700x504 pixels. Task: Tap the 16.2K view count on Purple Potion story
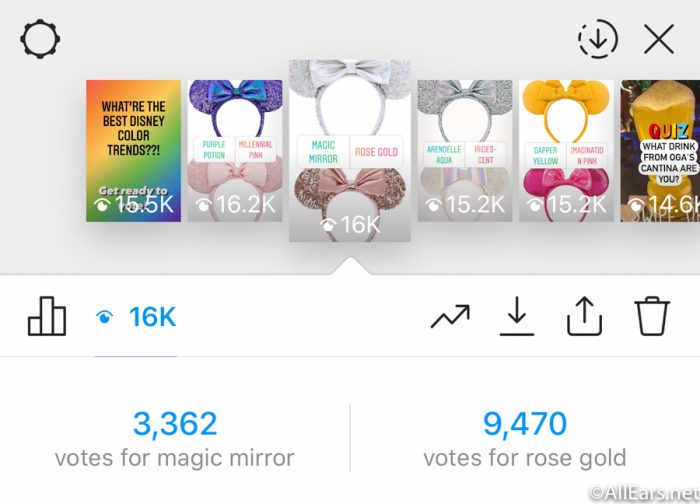click(236, 204)
